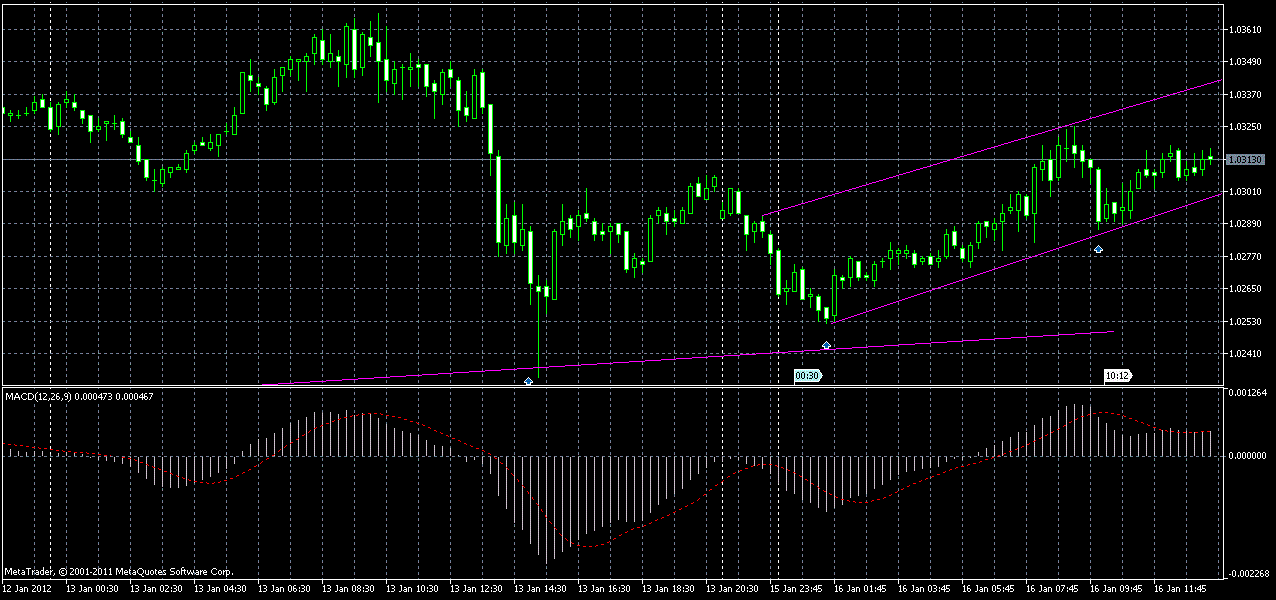Viewport: 1276px width, 600px height.
Task: Select the blue arrow marker below the 13 Jan 14:30 candle
Action: pyautogui.click(x=528, y=381)
